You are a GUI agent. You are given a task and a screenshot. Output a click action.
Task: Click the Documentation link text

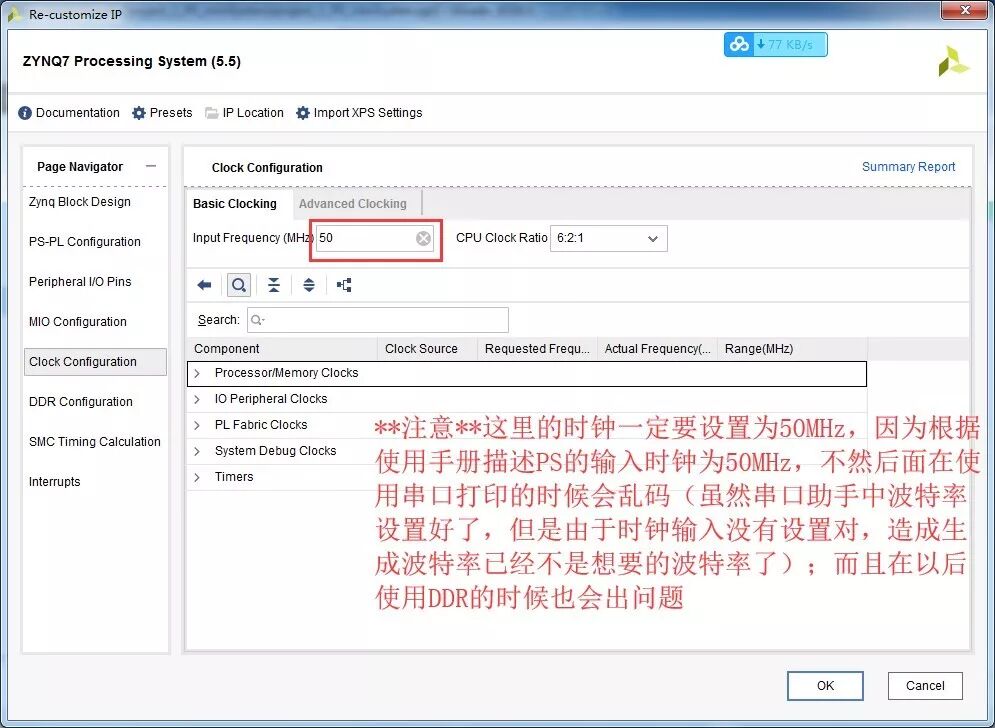pos(77,113)
